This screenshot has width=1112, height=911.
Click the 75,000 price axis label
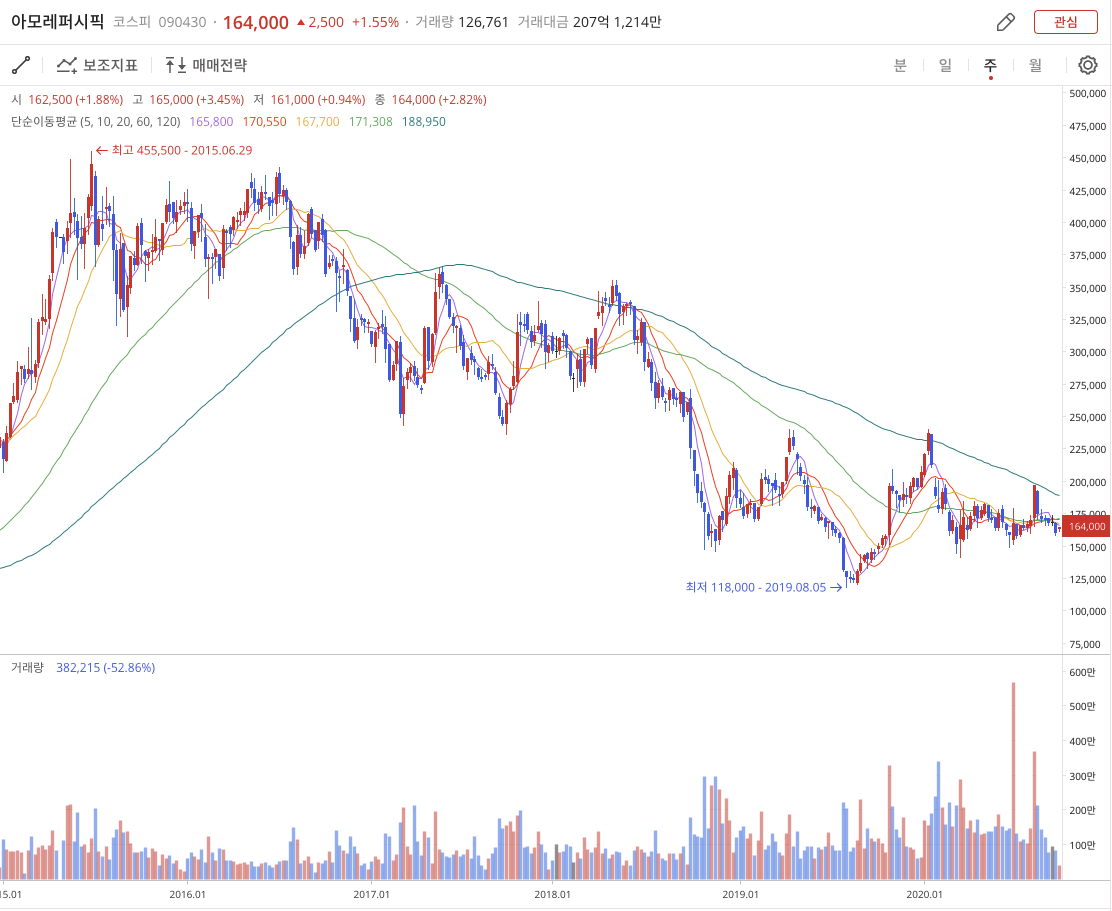(1087, 644)
